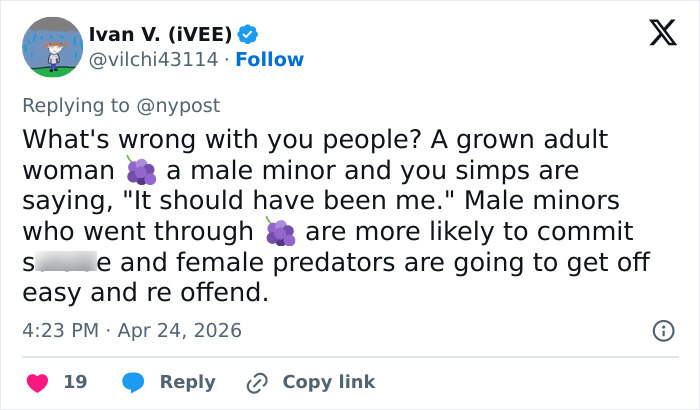Click the grape emoji after "went through"
Image resolution: width=700 pixels, height=410 pixels.
tap(281, 233)
